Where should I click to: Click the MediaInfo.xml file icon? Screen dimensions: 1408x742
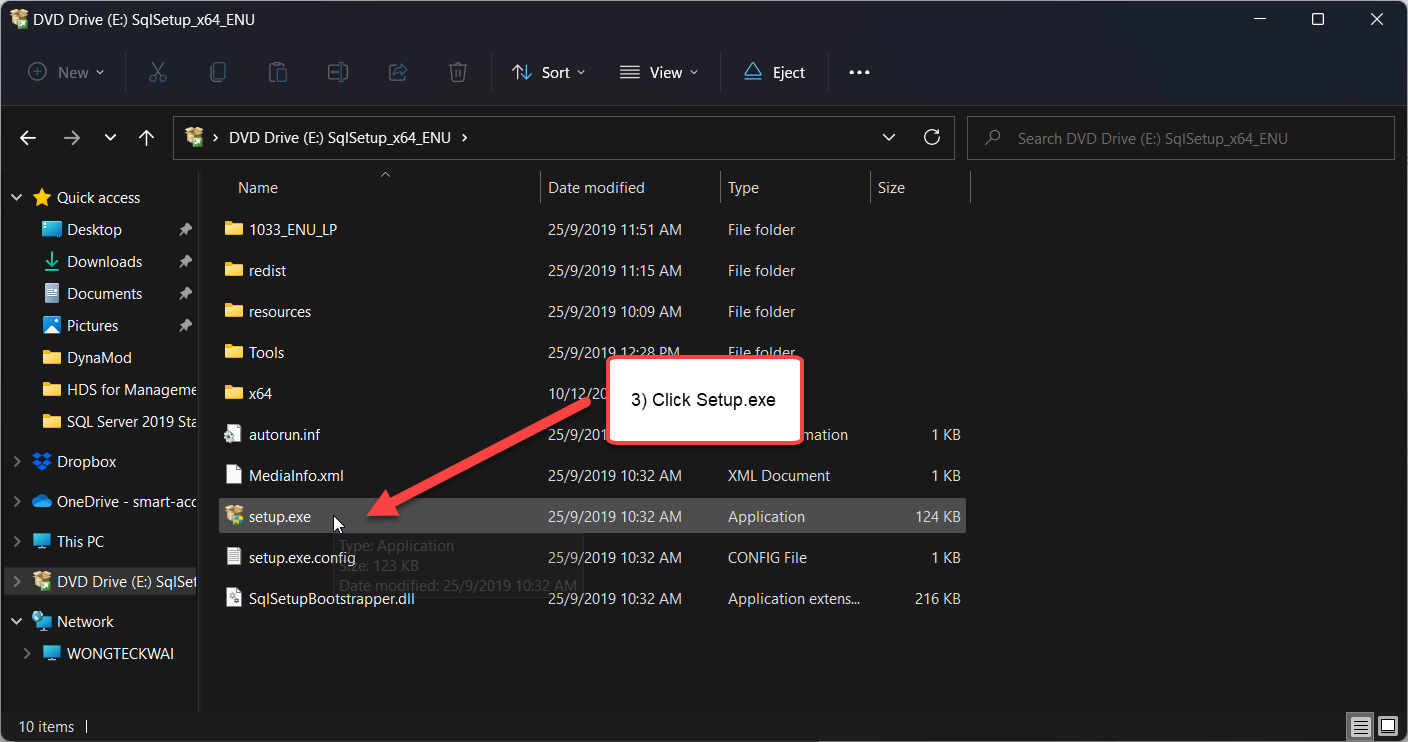234,475
